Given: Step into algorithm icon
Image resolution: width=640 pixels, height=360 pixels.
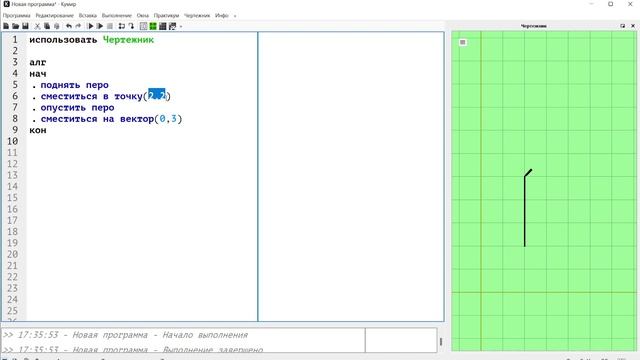Looking at the screenshot, I should tap(131, 26).
